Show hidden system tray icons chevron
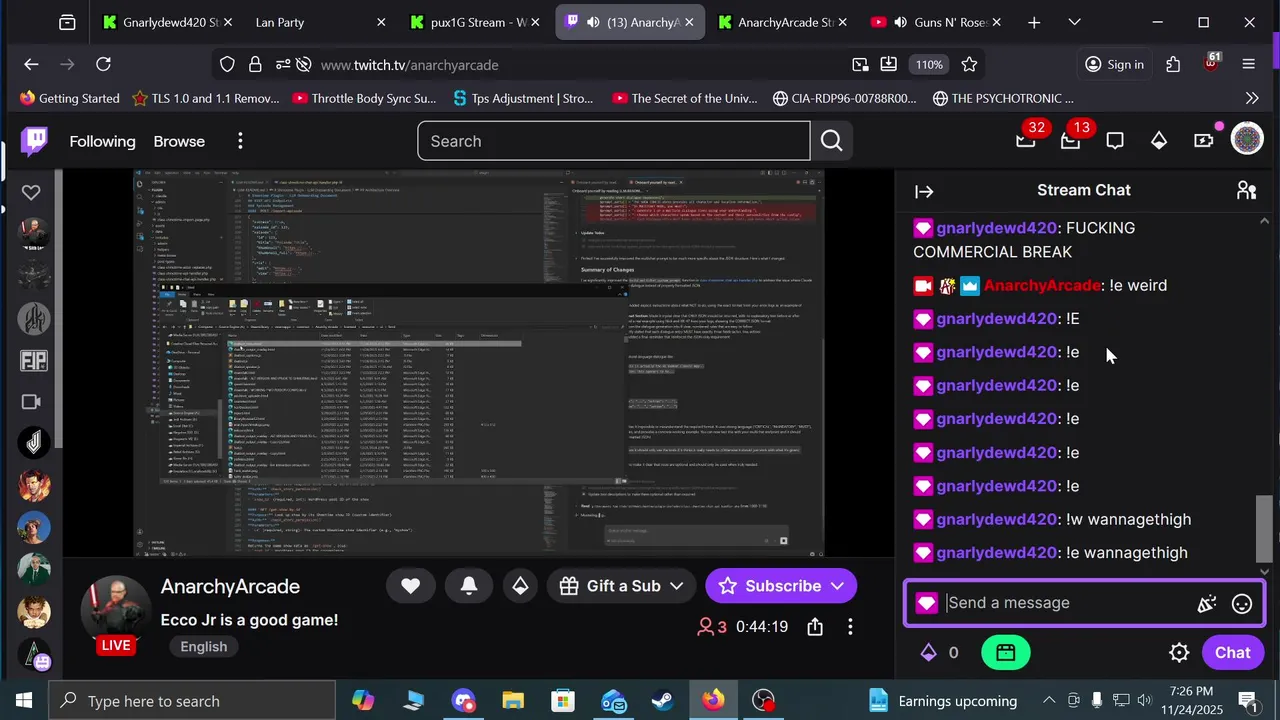The image size is (1280, 720). click(x=1049, y=701)
